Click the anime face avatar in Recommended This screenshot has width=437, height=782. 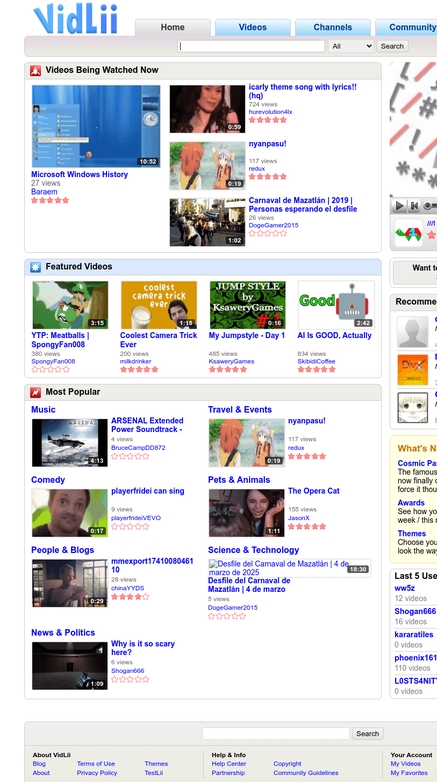click(413, 408)
